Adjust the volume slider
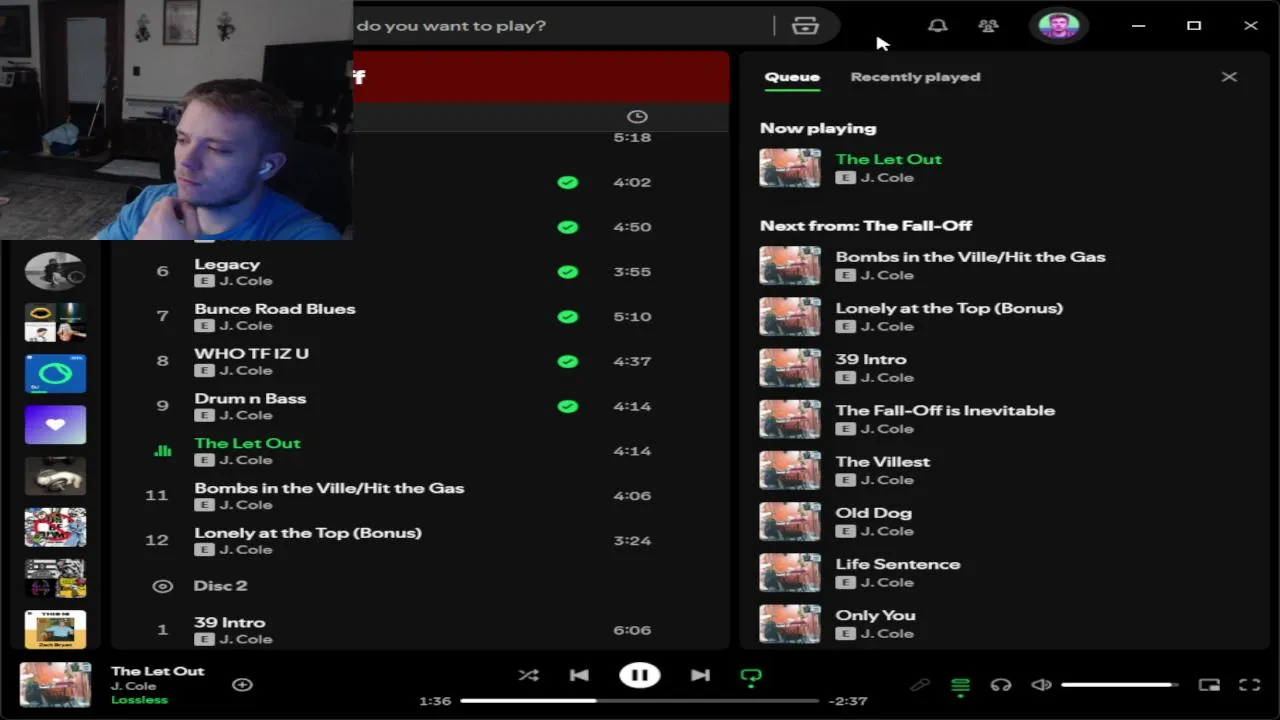 coord(1119,685)
